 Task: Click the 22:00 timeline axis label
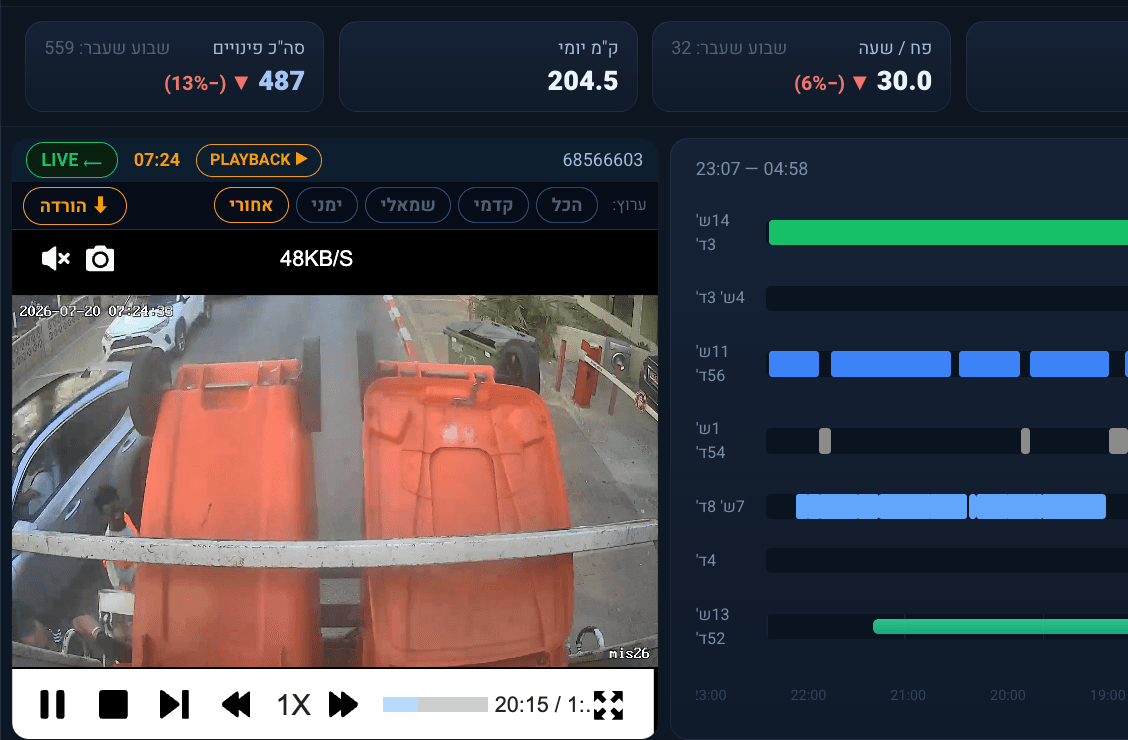(x=808, y=695)
